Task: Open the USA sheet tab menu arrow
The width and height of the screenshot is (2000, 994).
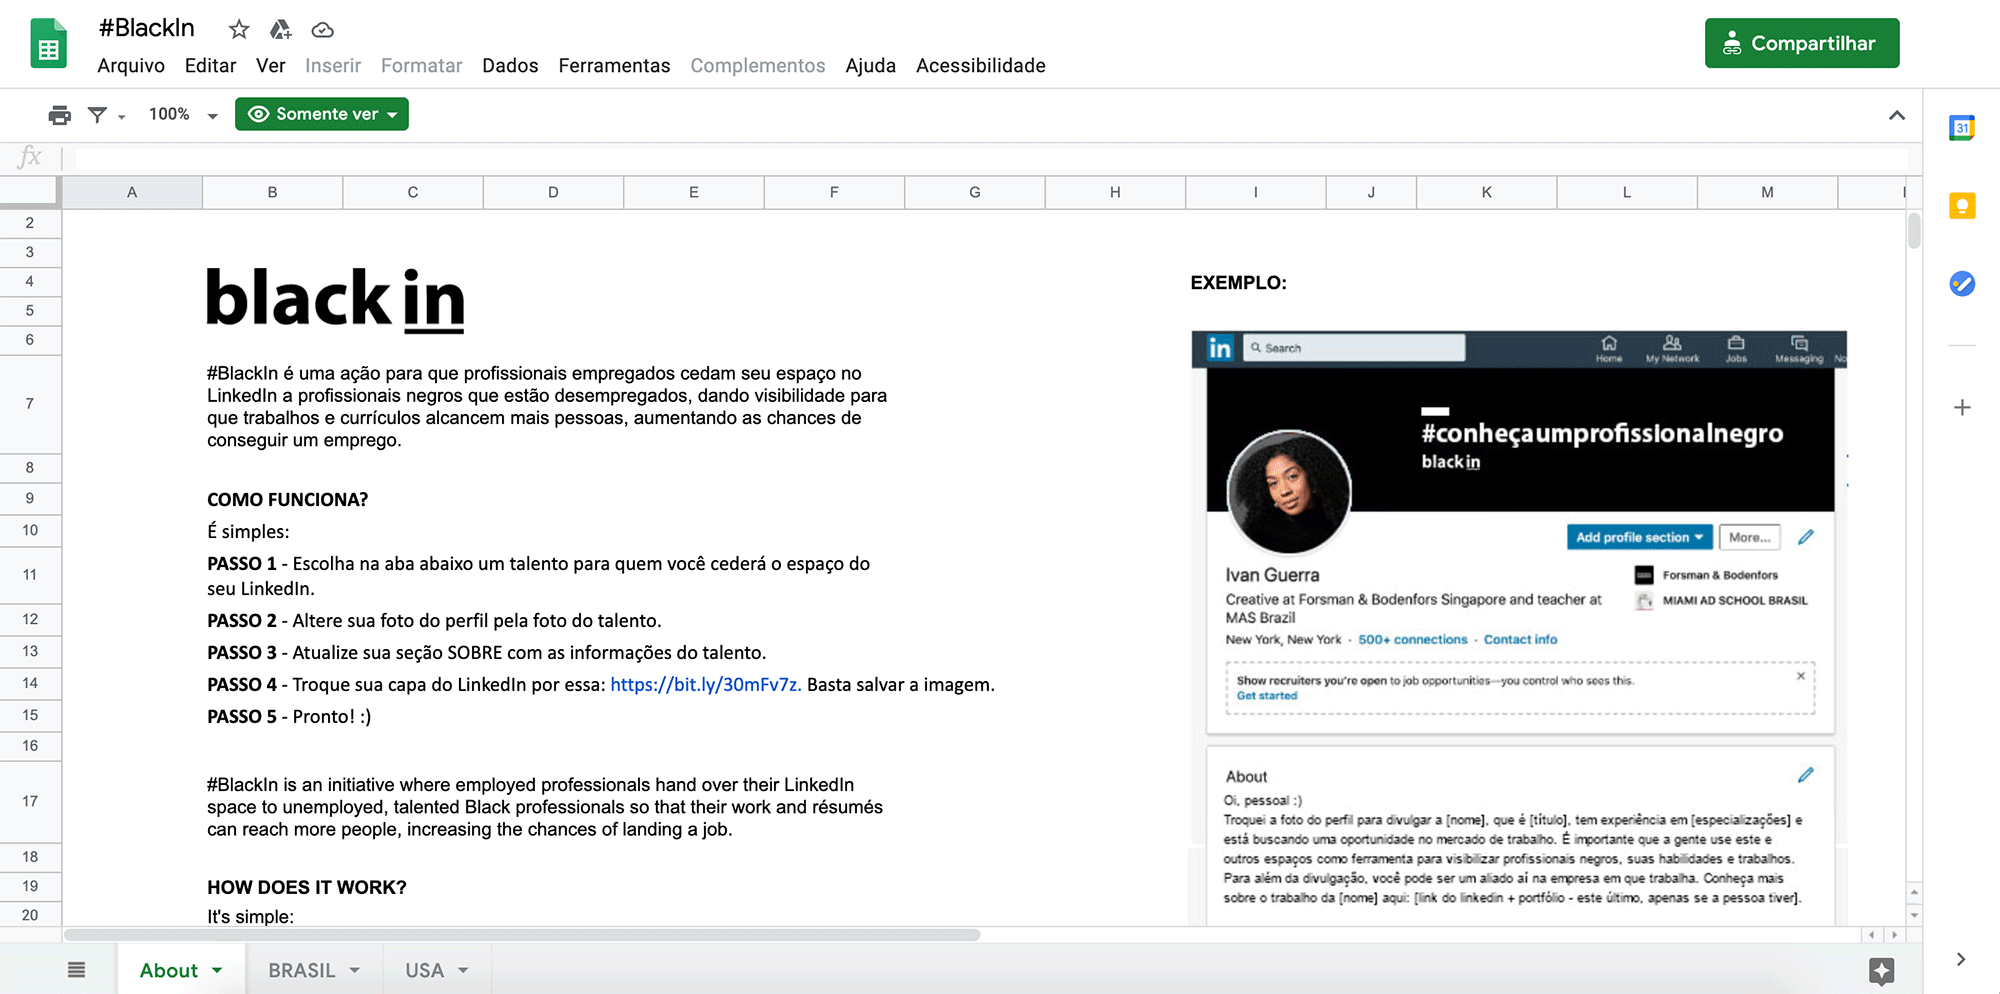Action: [x=463, y=970]
